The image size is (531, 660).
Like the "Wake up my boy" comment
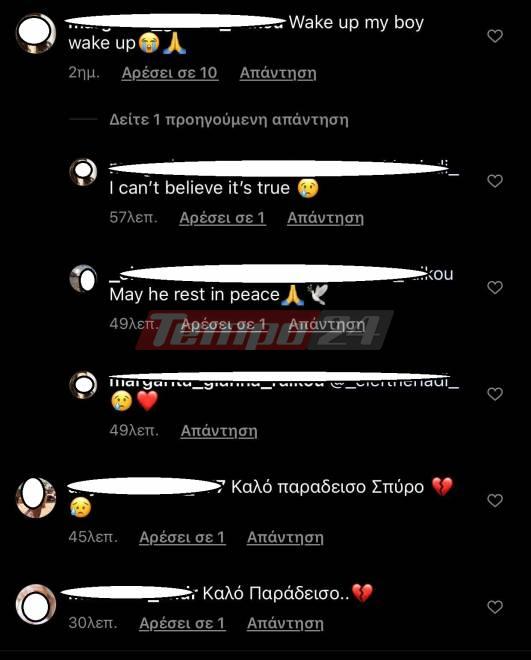coord(495,36)
